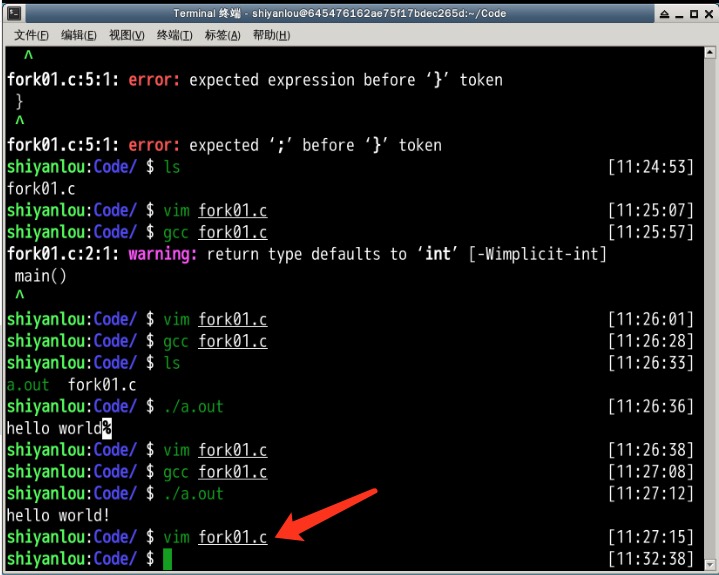Screen dimensions: 719x575
Task: Click the highlighted % after hello world
Action: click(x=107, y=429)
